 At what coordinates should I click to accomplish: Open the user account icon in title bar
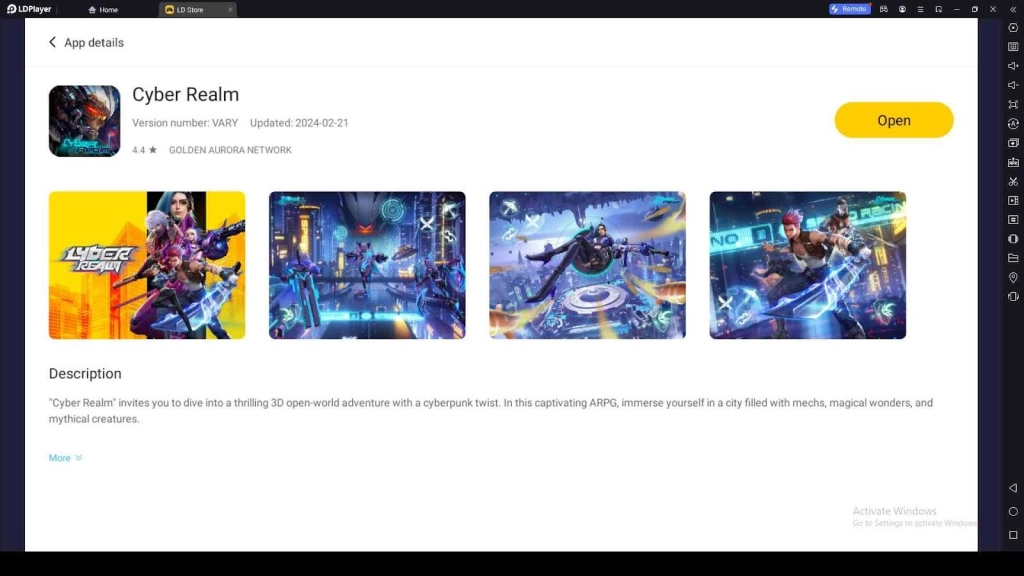coord(902,9)
